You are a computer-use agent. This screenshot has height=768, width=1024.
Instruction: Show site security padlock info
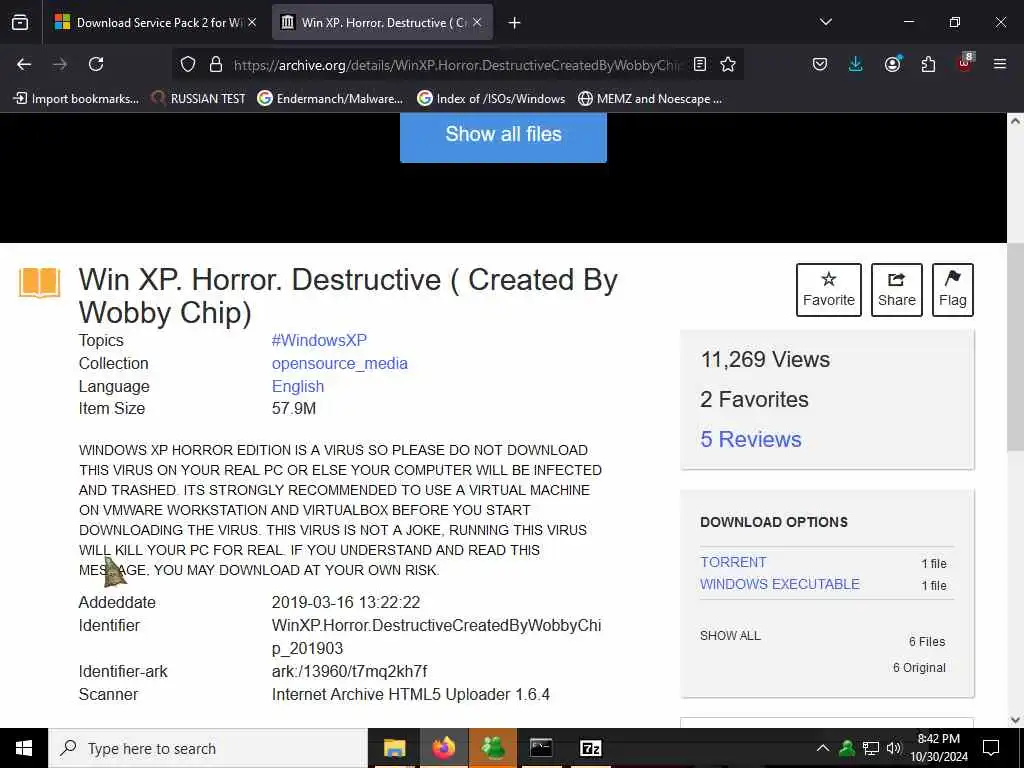216,64
